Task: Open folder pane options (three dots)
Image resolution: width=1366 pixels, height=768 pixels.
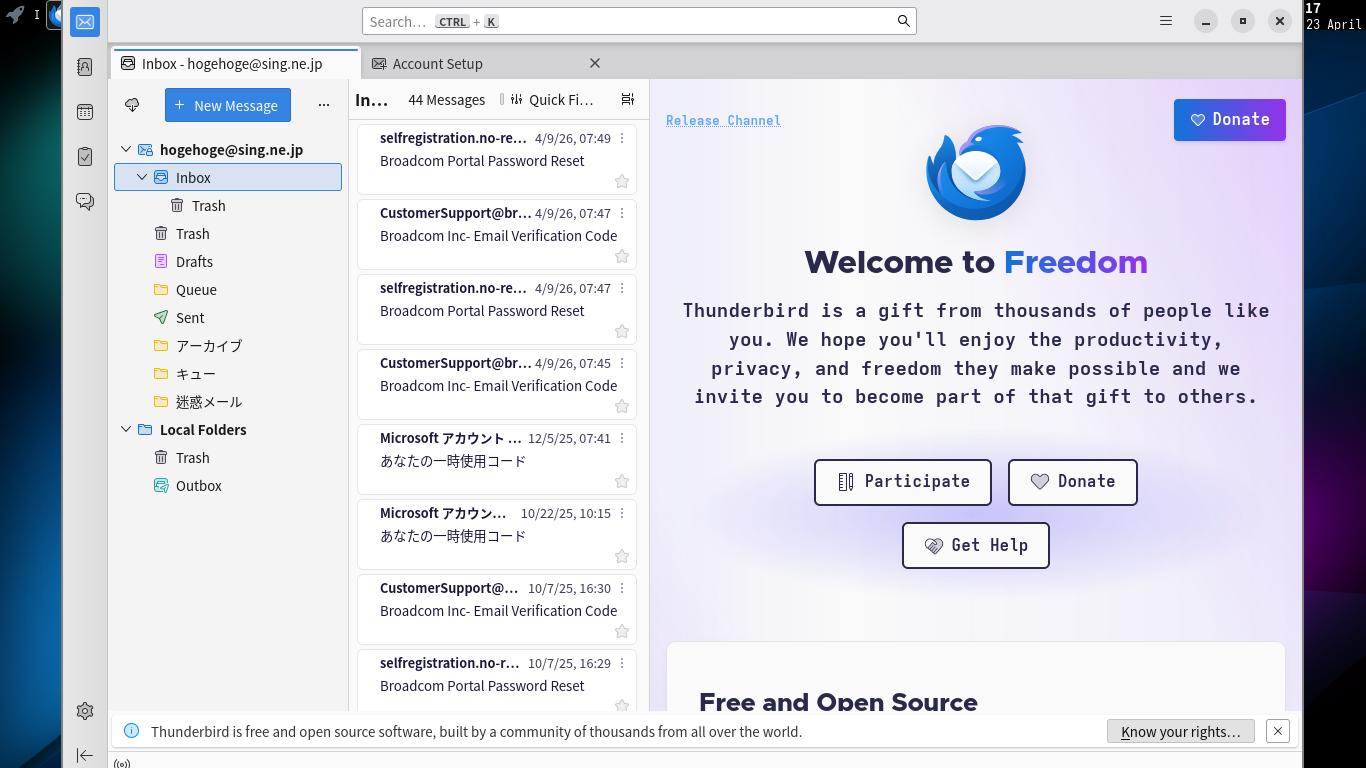Action: pos(323,105)
